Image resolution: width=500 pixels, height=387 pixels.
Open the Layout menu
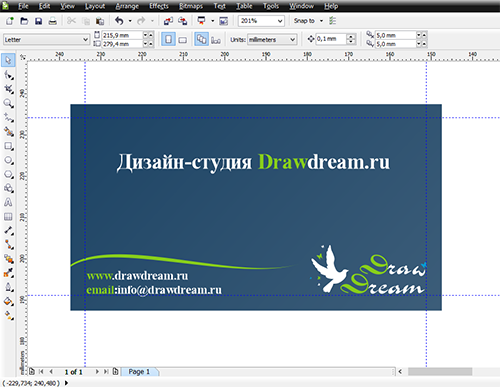click(x=95, y=6)
